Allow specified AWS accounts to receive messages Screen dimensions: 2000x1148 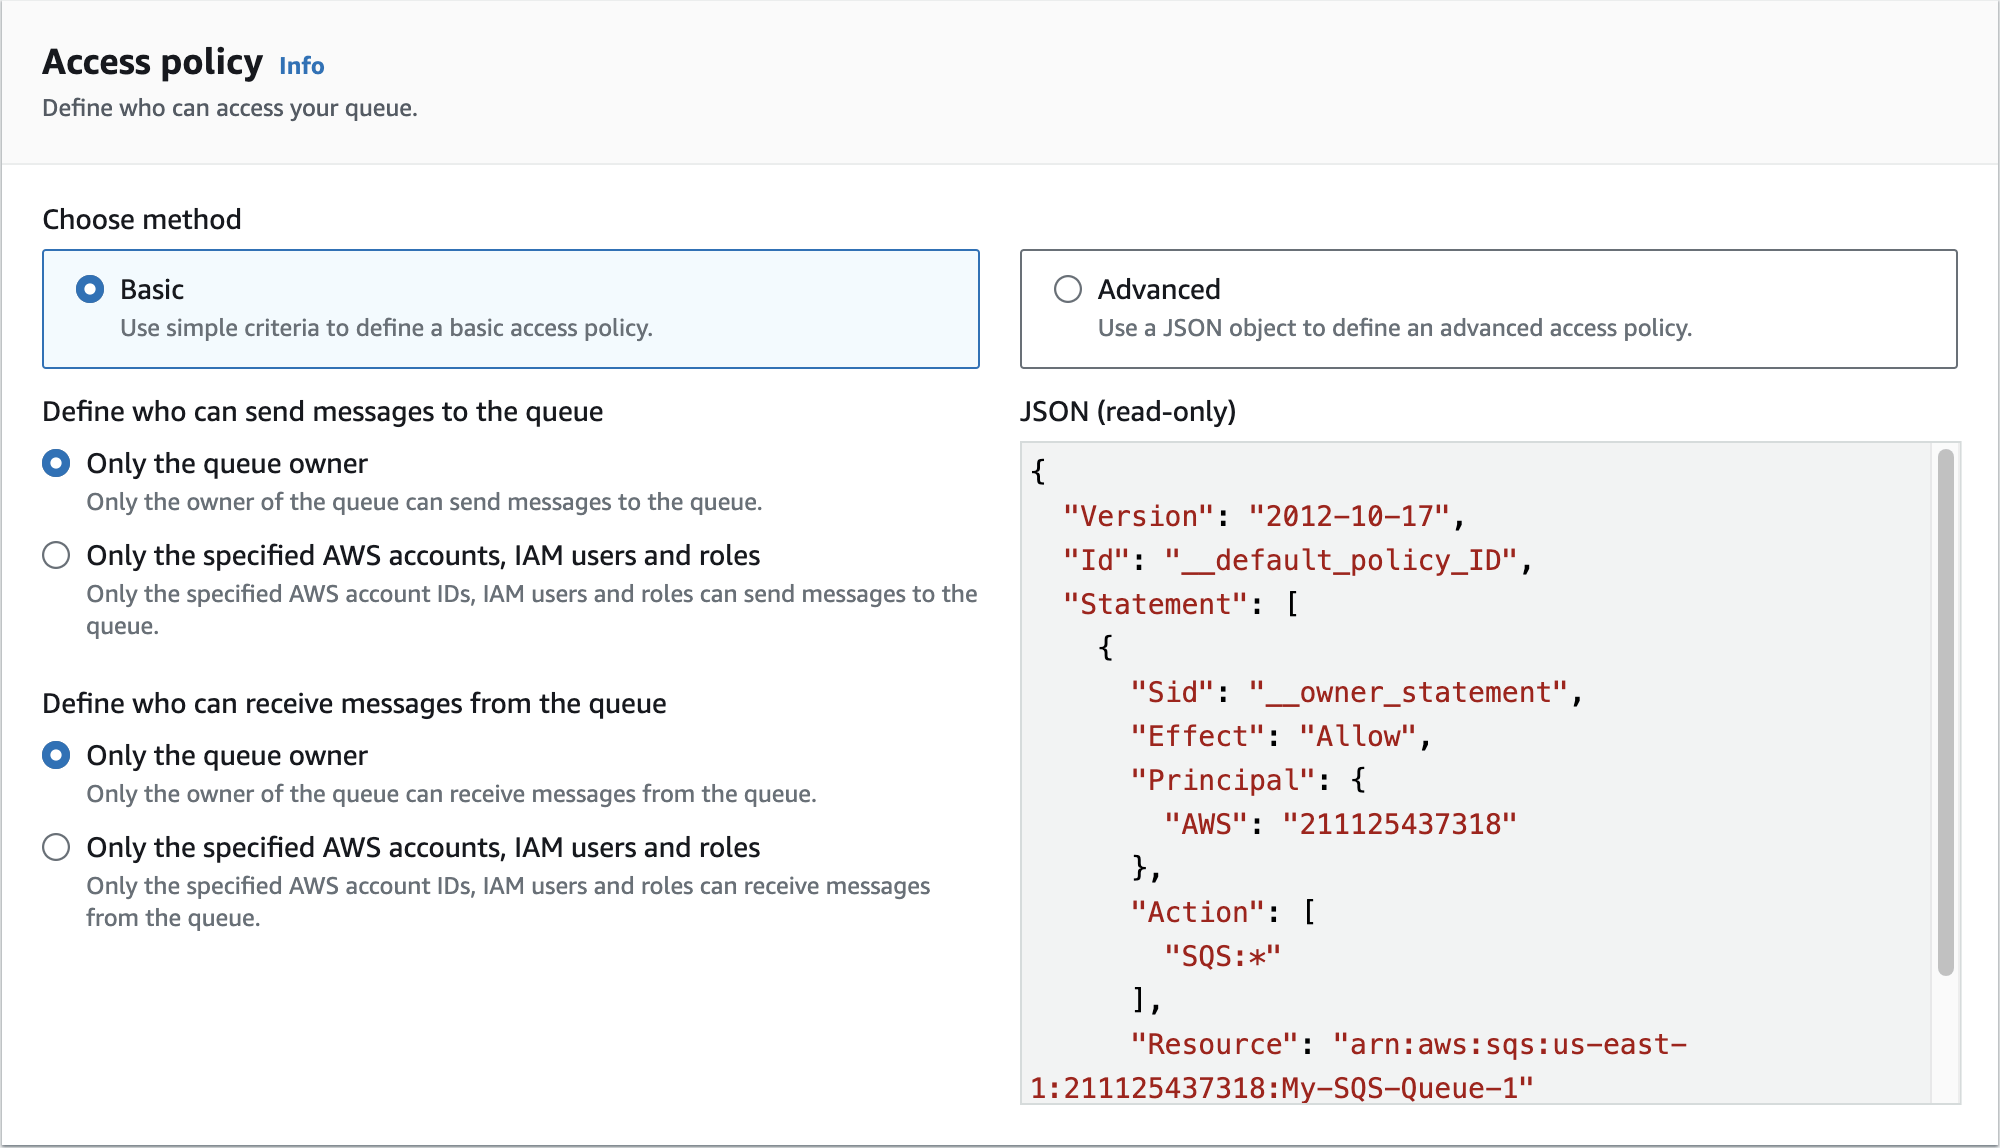[x=57, y=848]
